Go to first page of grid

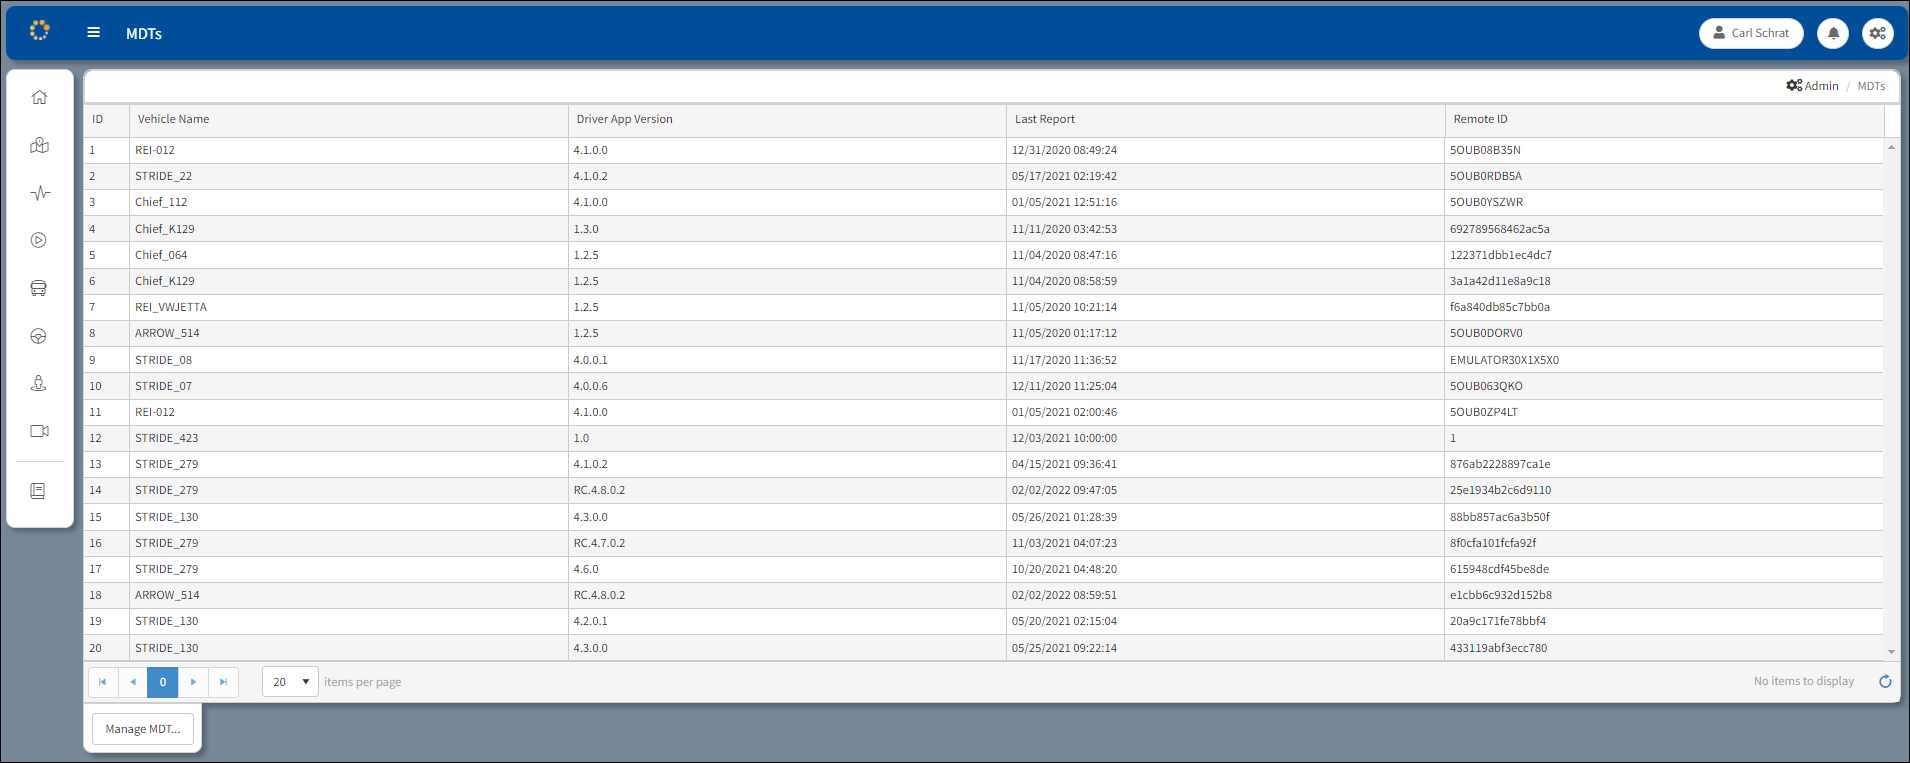pos(102,682)
